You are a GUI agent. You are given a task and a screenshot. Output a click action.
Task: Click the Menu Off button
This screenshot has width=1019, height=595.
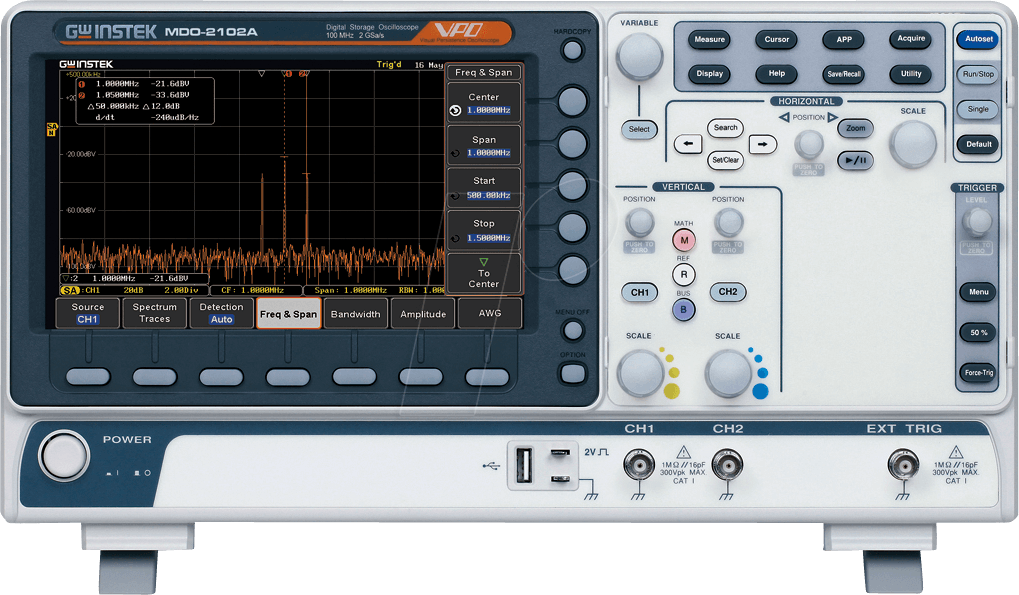coord(573,331)
